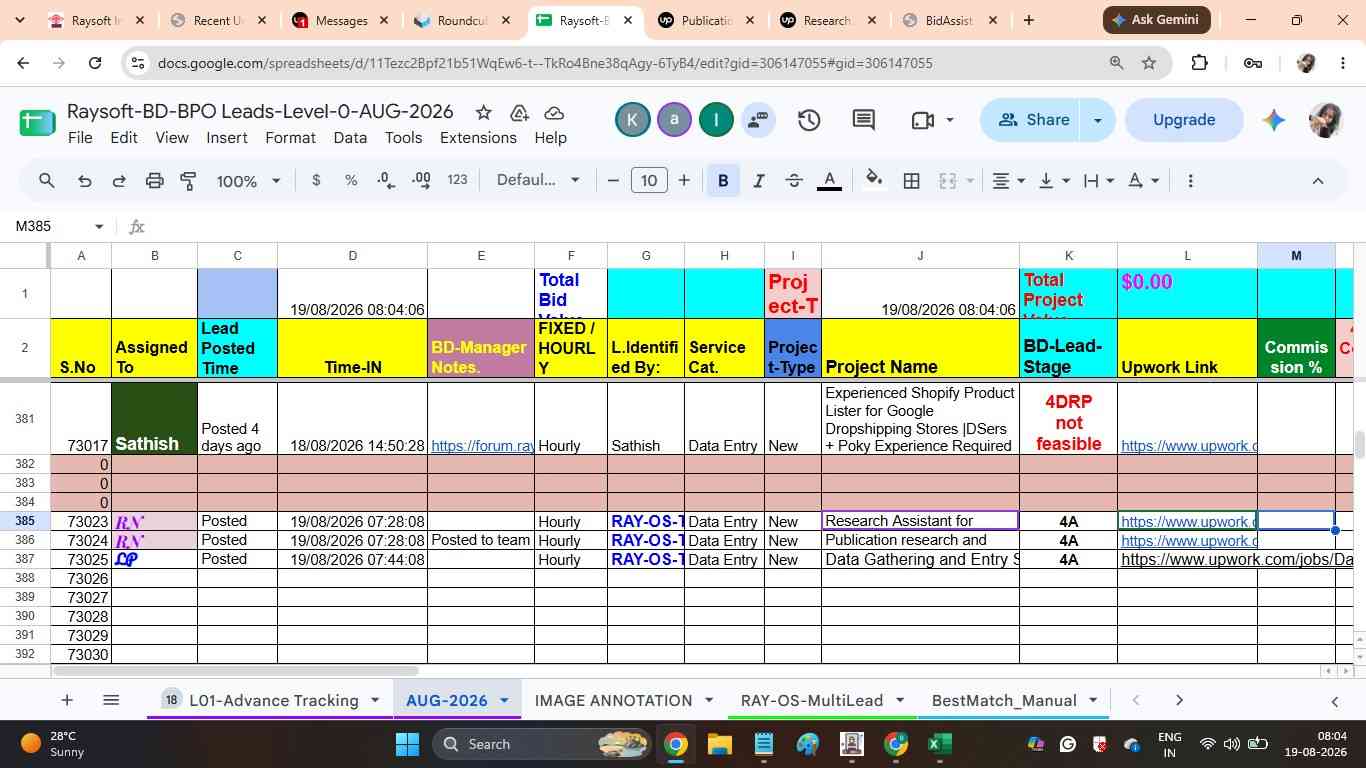
Task: Open the Extensions menu
Action: pyautogui.click(x=478, y=138)
